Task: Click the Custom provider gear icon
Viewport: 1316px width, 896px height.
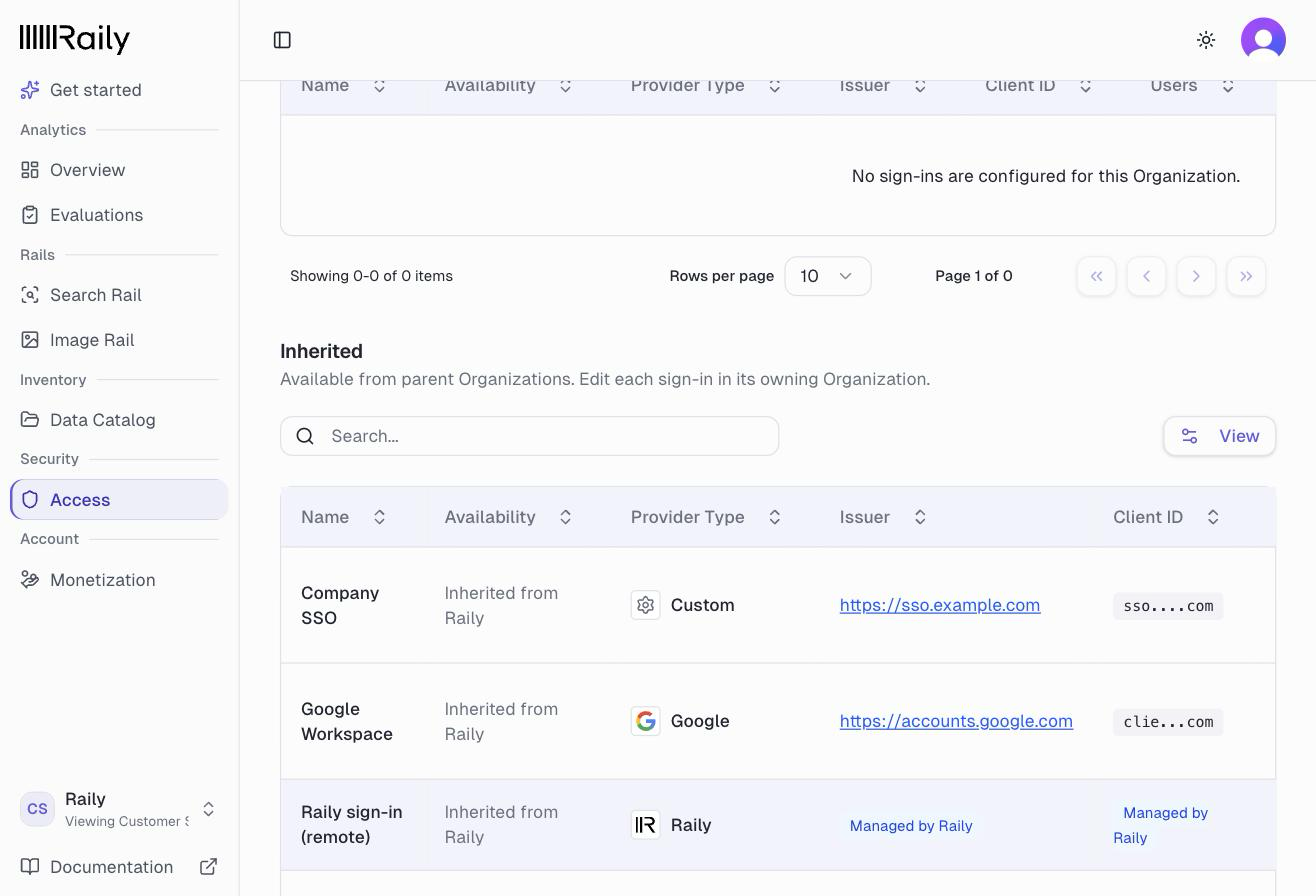Action: click(645, 605)
